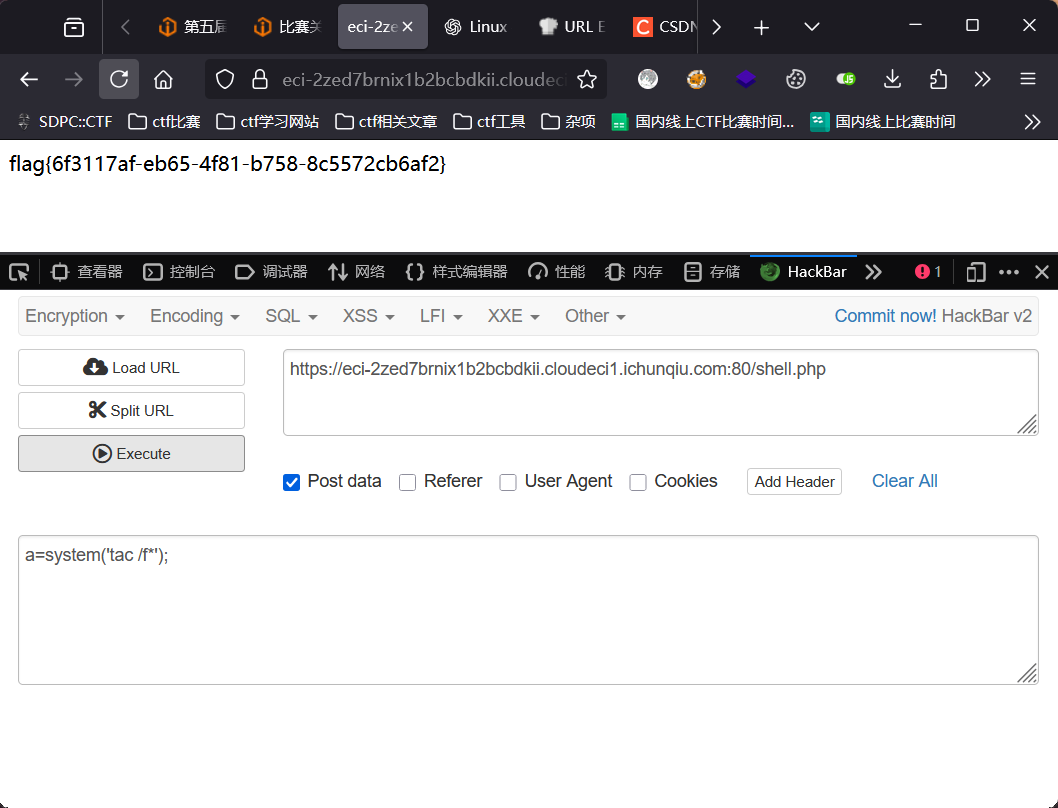Open the 性能 performance panel
The height and width of the screenshot is (808, 1058).
pyautogui.click(x=556, y=272)
